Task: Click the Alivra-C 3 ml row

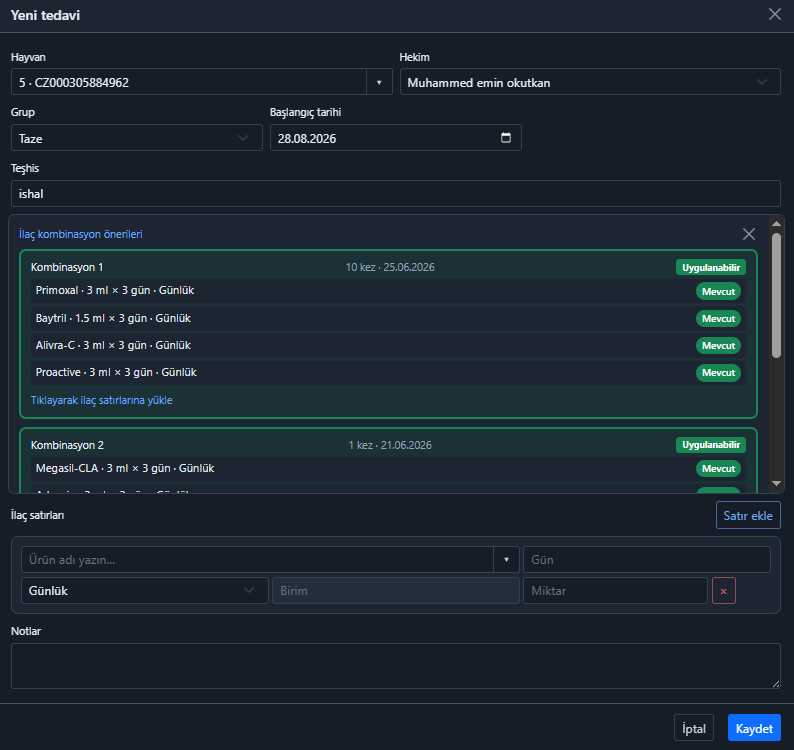Action: click(x=388, y=345)
